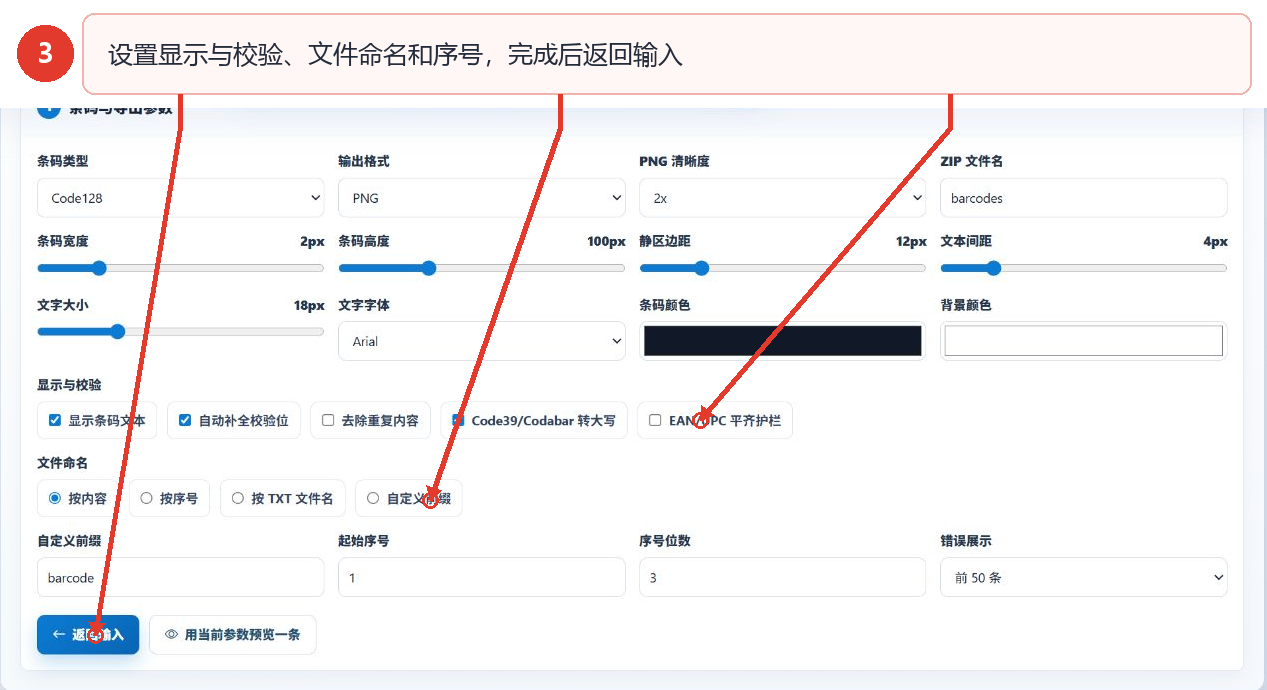Click the 起始序号 input field
The image size is (1267, 690).
[482, 578]
